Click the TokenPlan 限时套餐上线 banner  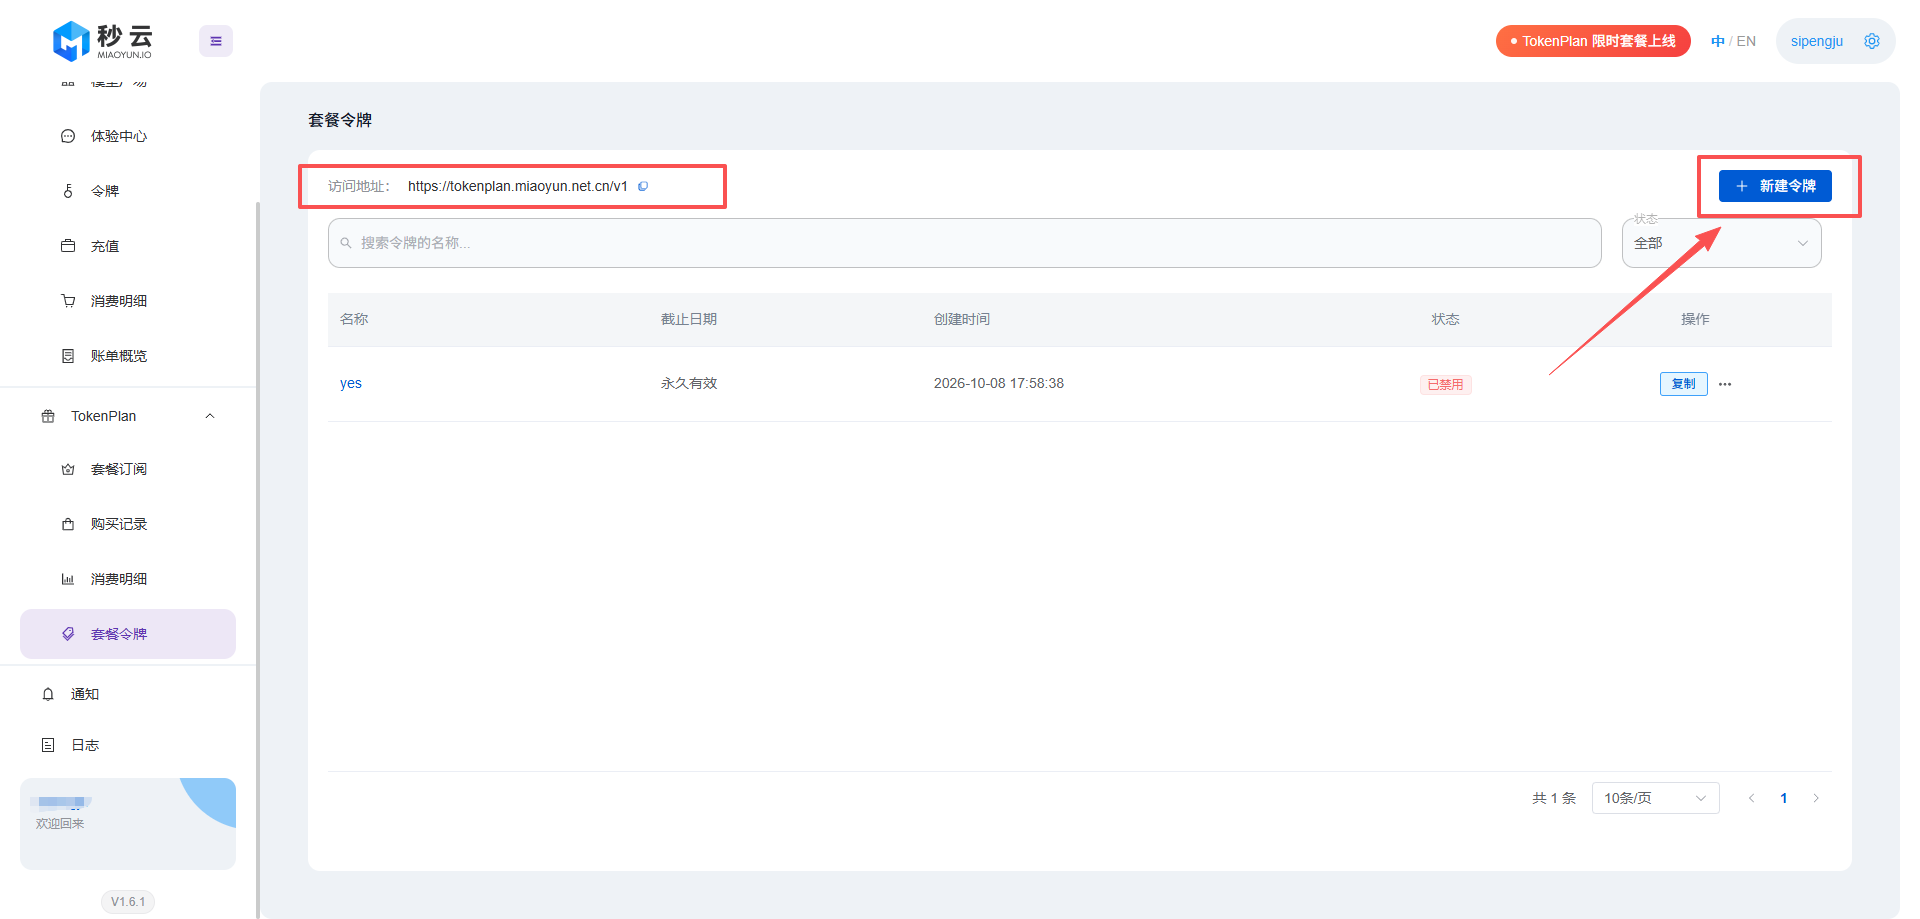pos(1593,41)
